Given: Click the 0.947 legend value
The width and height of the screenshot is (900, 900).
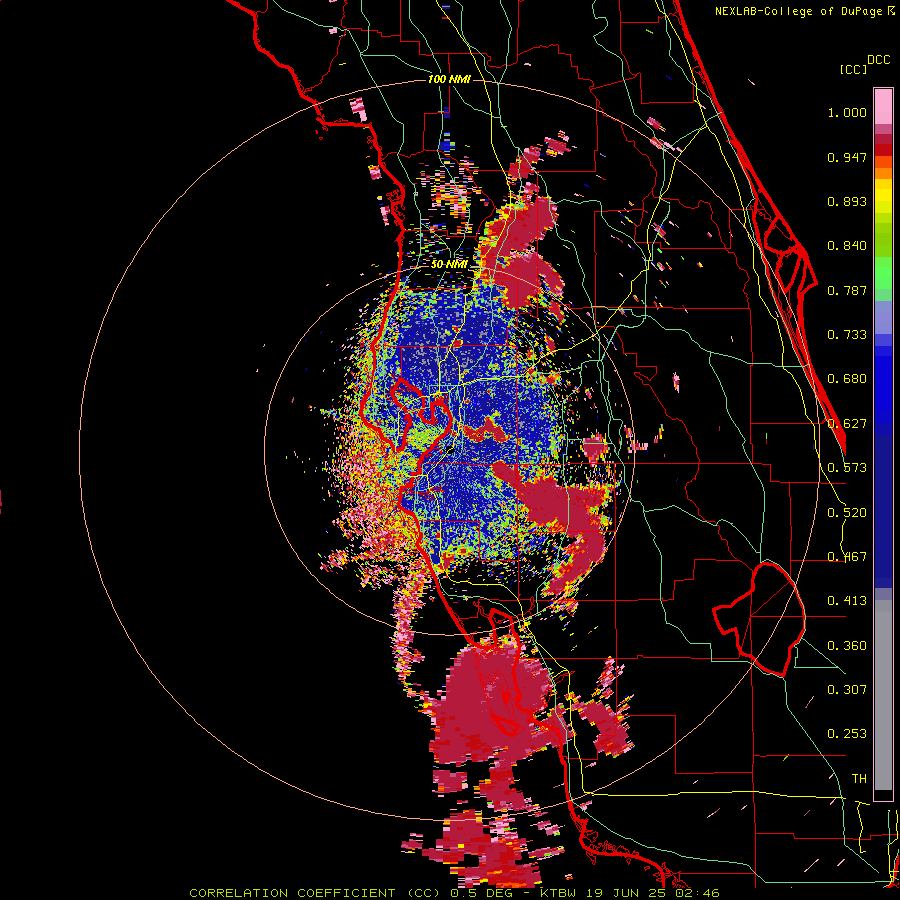Looking at the screenshot, I should point(847,157).
